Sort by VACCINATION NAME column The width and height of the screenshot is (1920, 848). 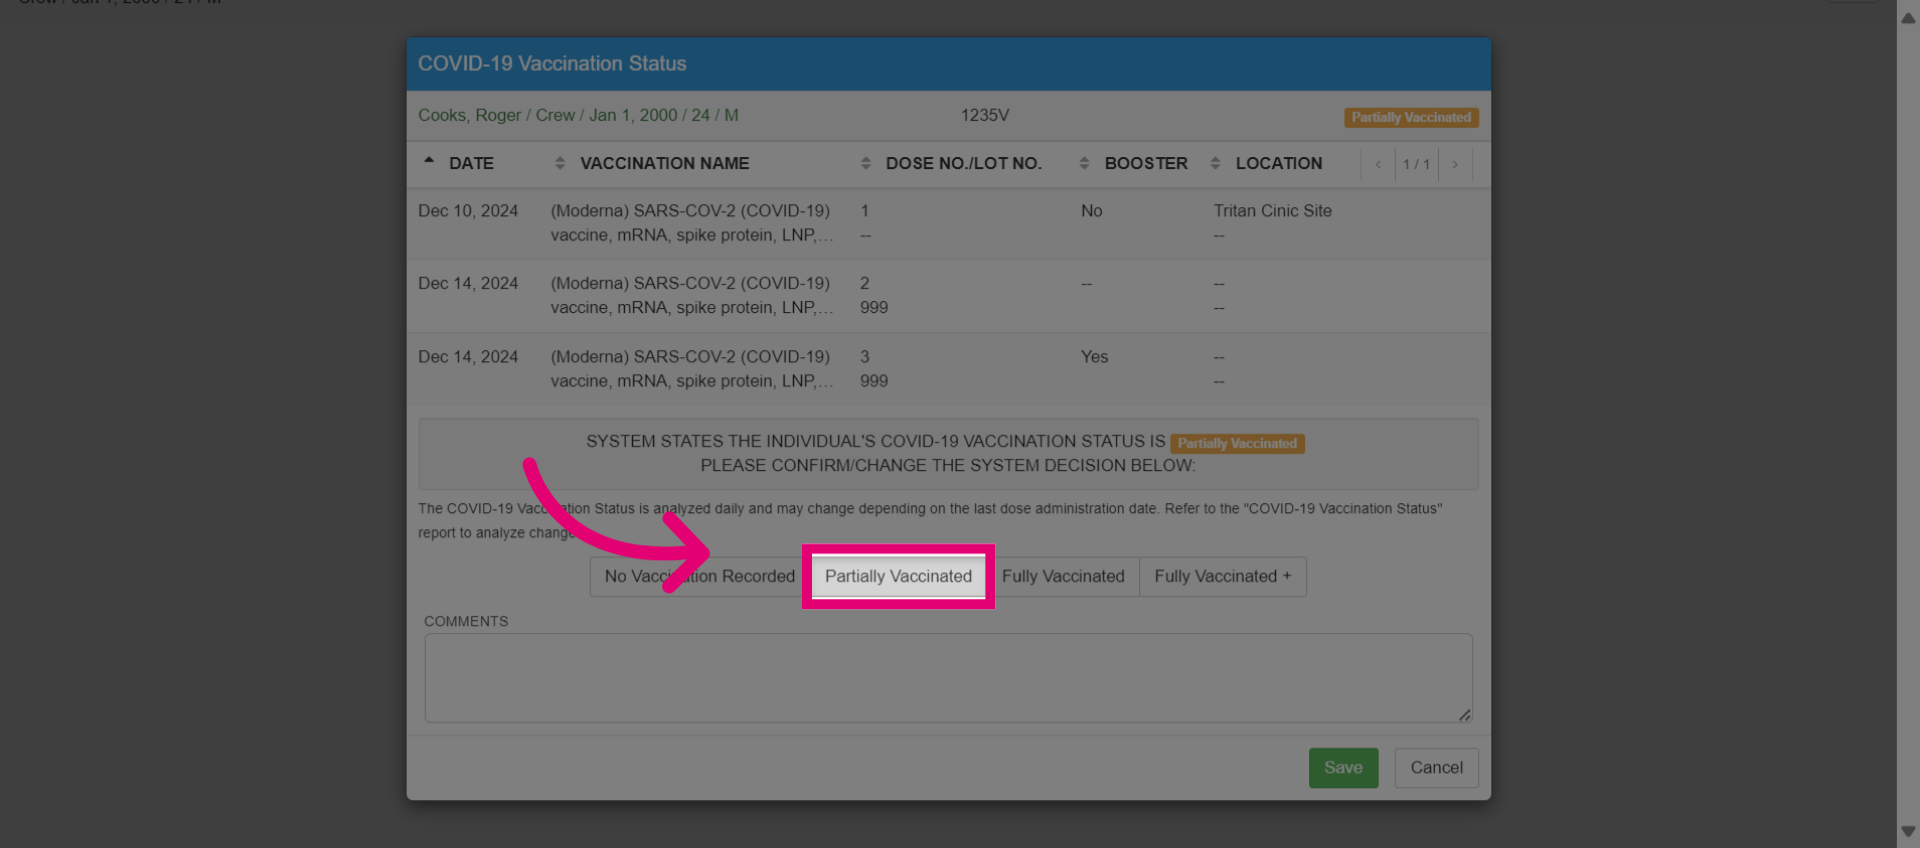coord(664,163)
